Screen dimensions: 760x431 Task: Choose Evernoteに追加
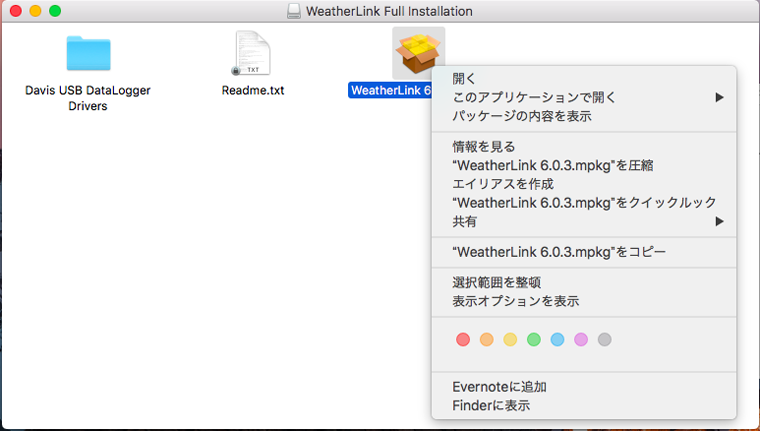pyautogui.click(x=584, y=387)
